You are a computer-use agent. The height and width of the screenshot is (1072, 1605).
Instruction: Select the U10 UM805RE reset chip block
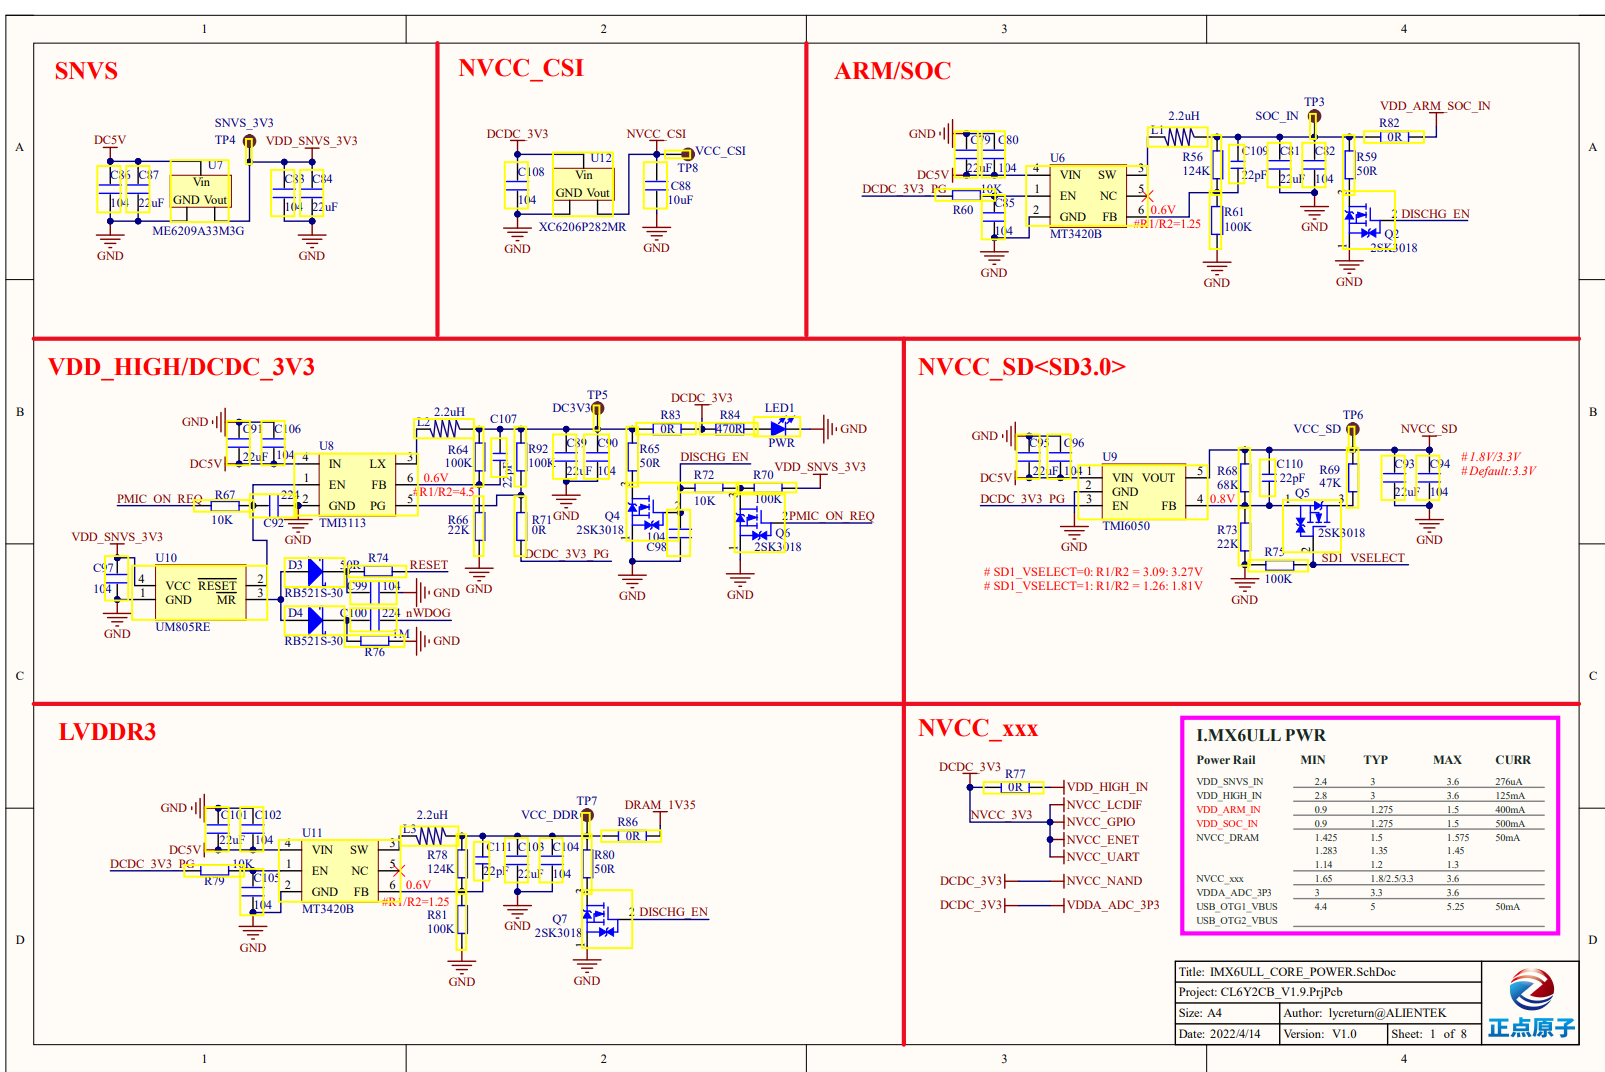click(200, 592)
